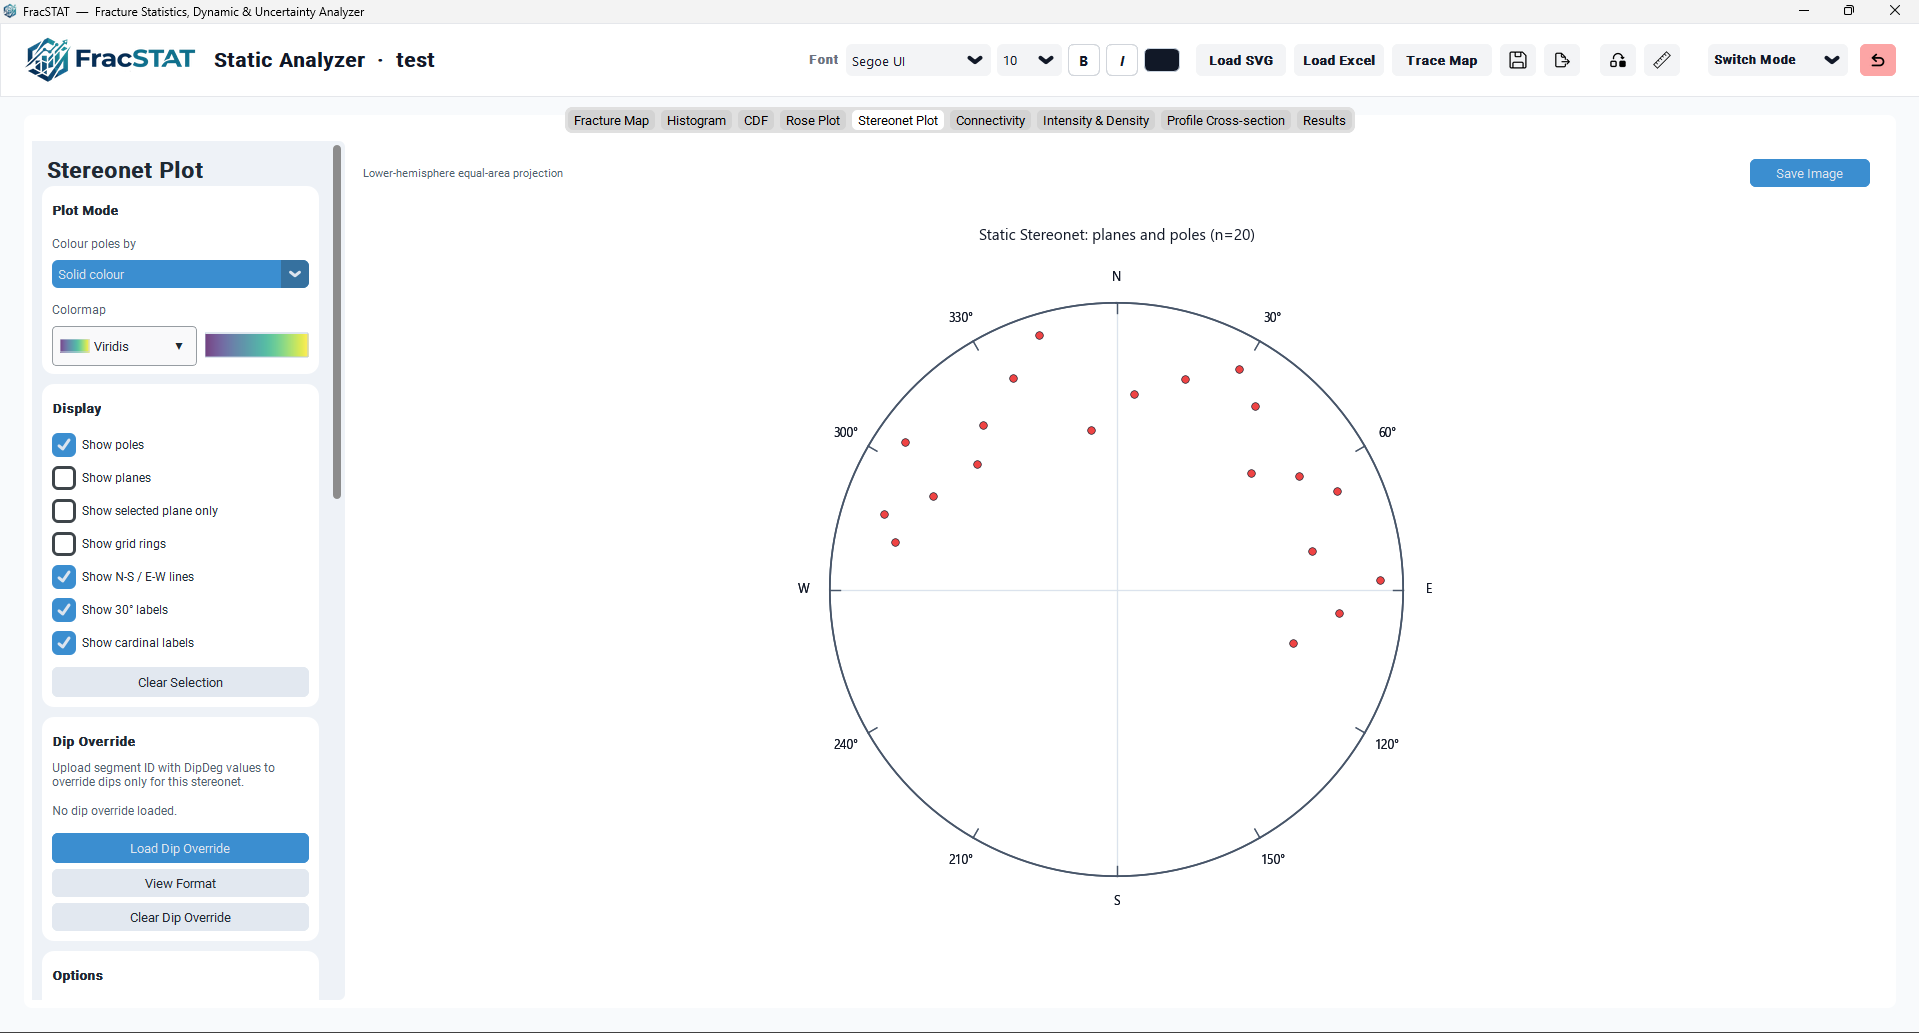Click the red undo back arrow button
1919x1033 pixels.
click(x=1878, y=60)
